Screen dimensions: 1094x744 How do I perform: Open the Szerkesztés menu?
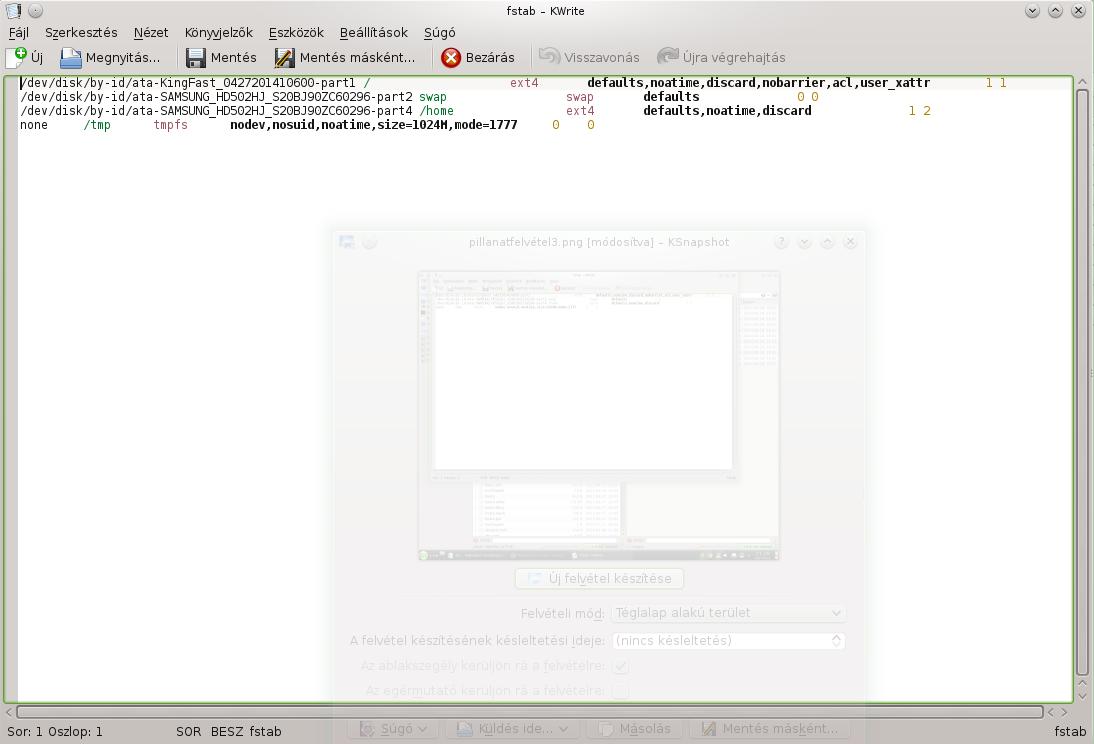pos(81,33)
